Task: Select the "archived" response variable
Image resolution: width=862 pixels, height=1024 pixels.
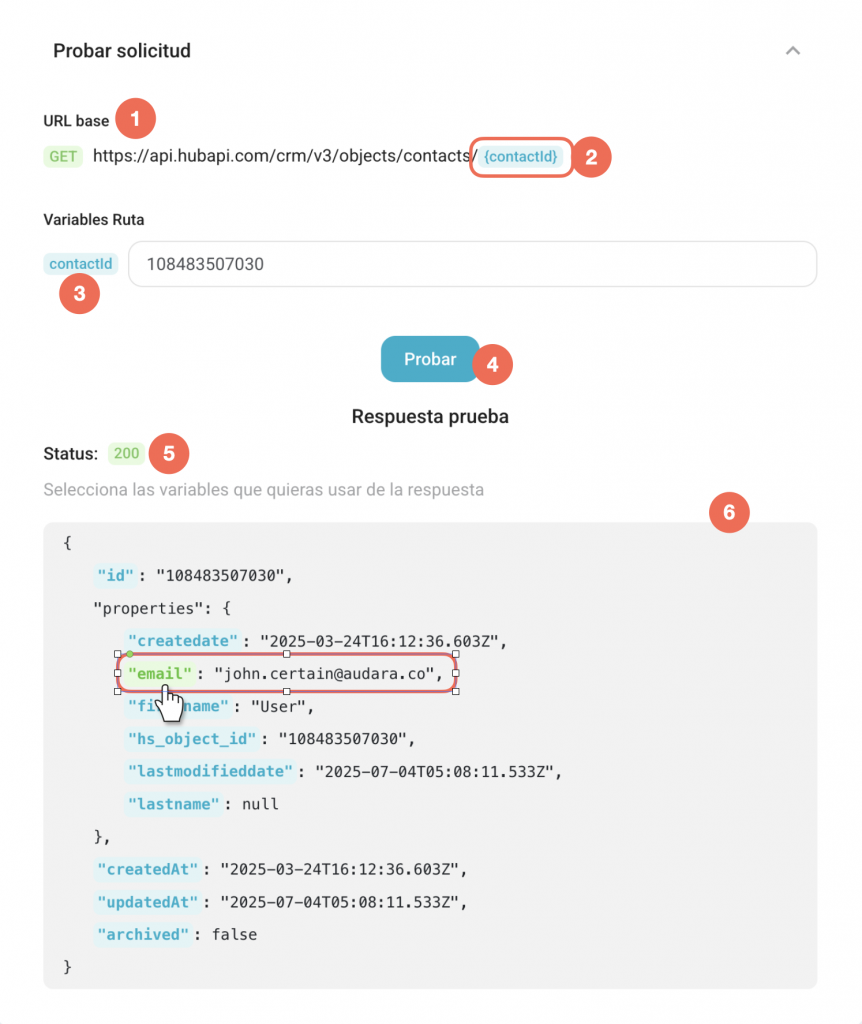Action: [x=142, y=934]
